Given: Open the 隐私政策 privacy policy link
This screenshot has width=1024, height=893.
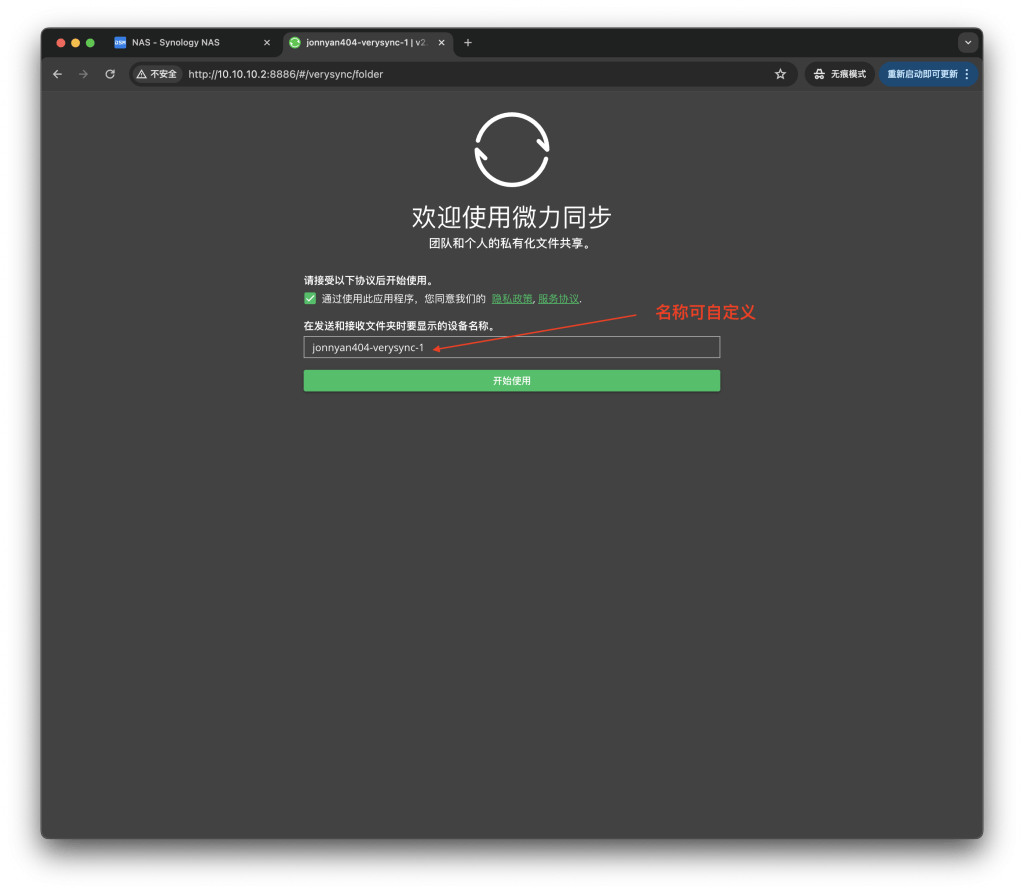Looking at the screenshot, I should (x=512, y=299).
